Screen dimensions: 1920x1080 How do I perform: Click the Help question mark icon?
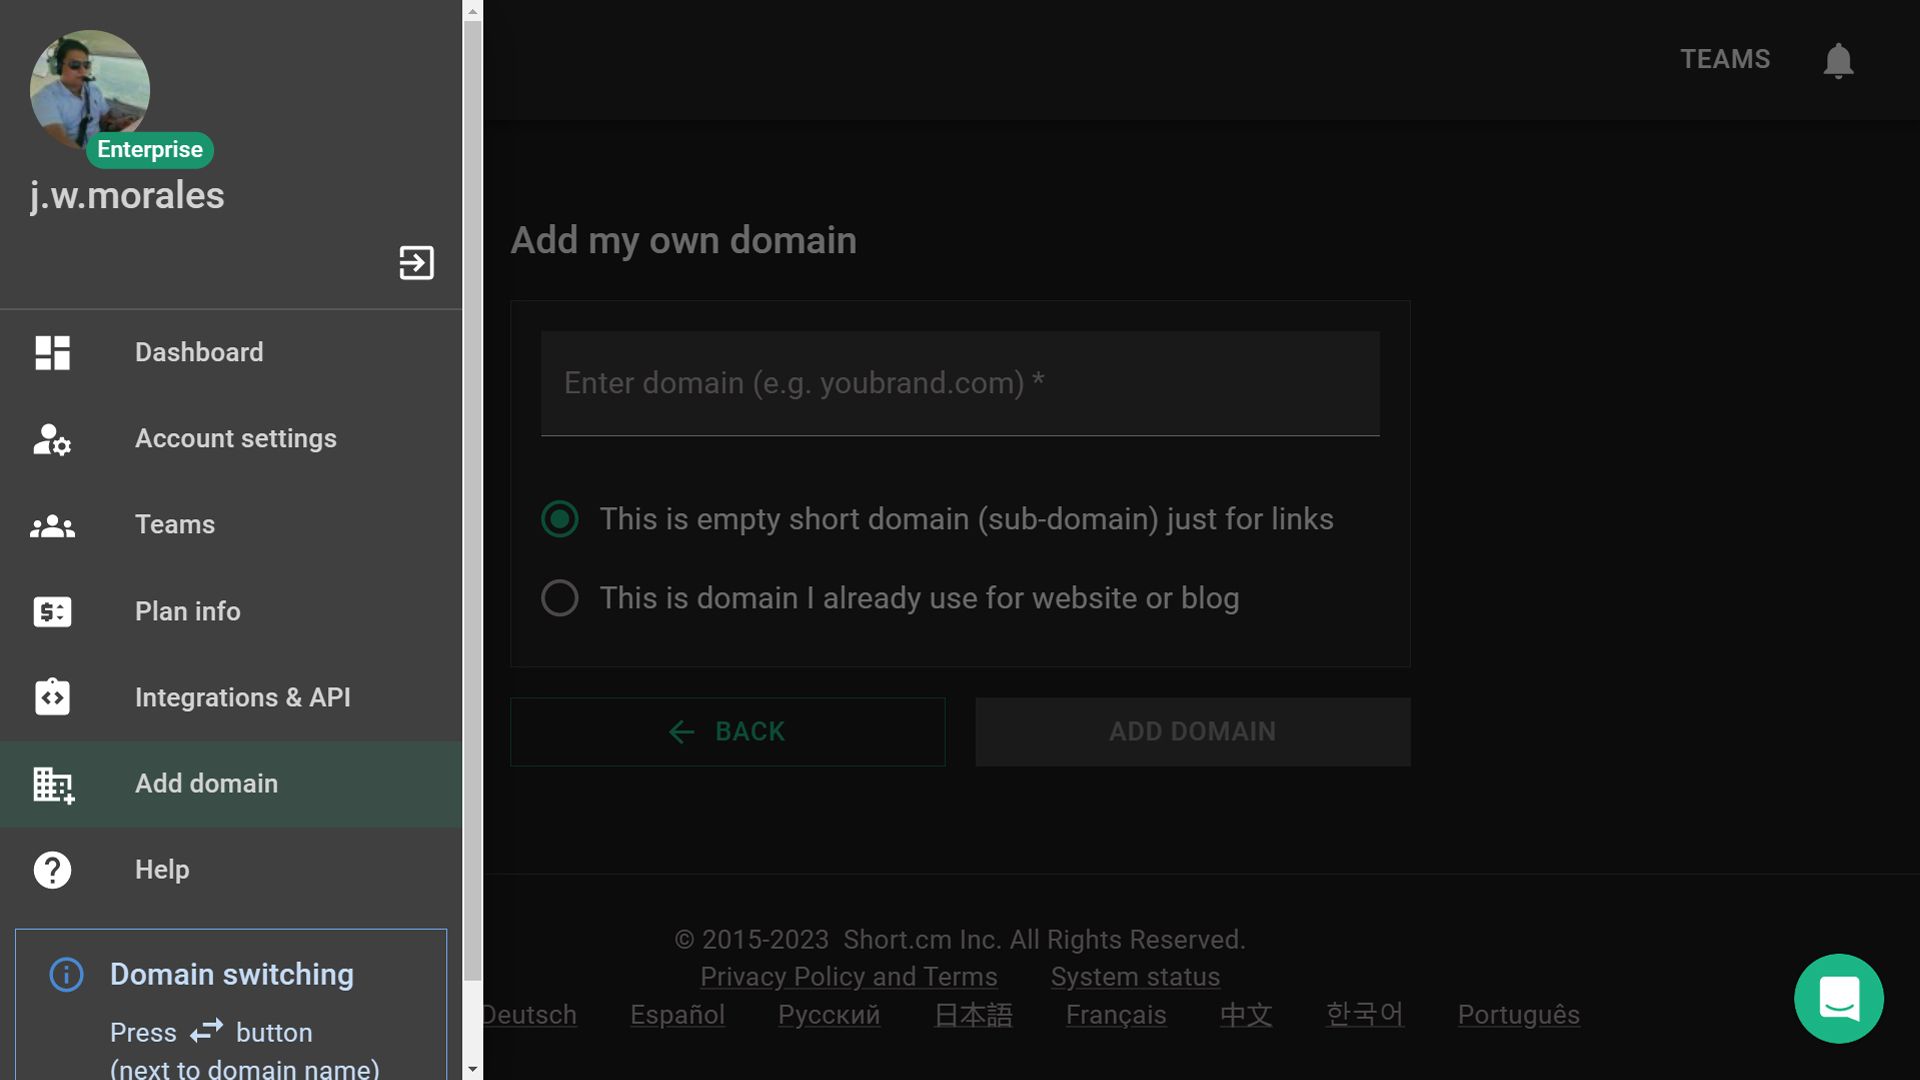pos(52,870)
